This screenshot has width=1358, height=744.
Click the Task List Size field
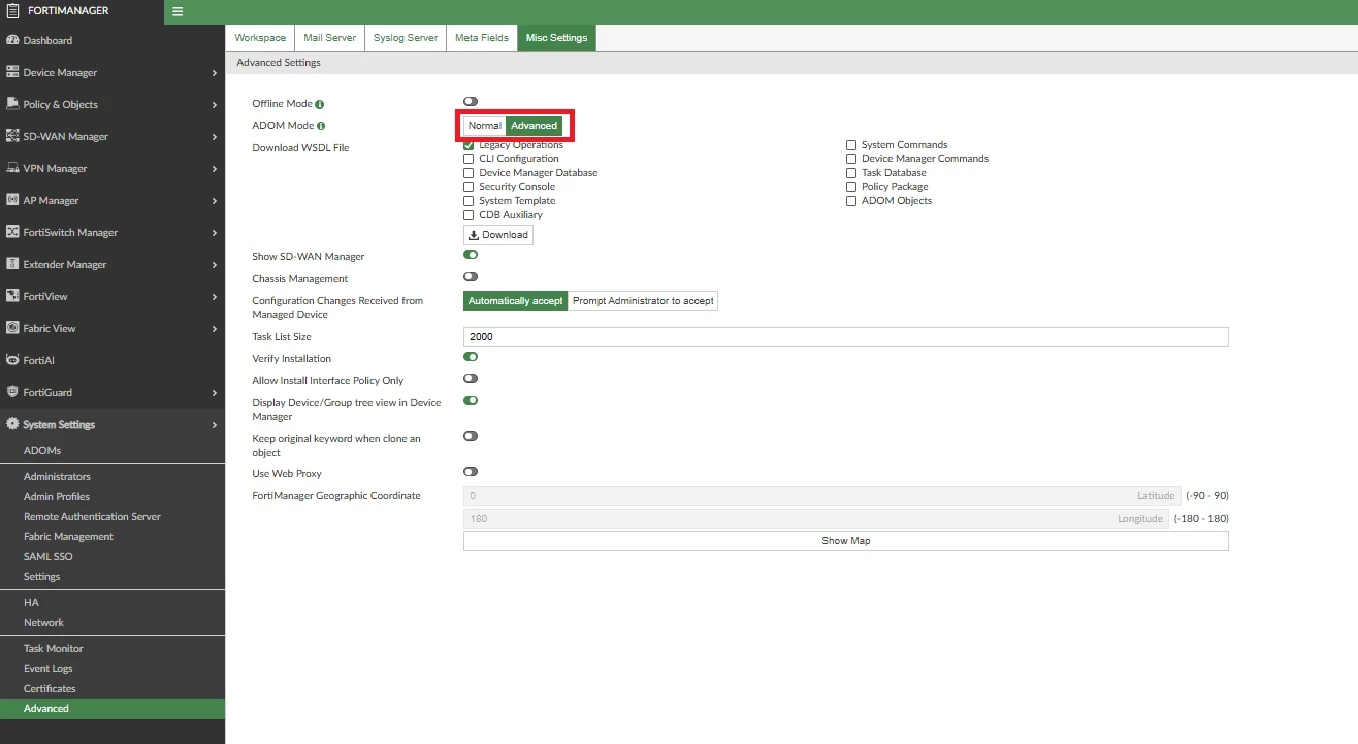(x=845, y=337)
